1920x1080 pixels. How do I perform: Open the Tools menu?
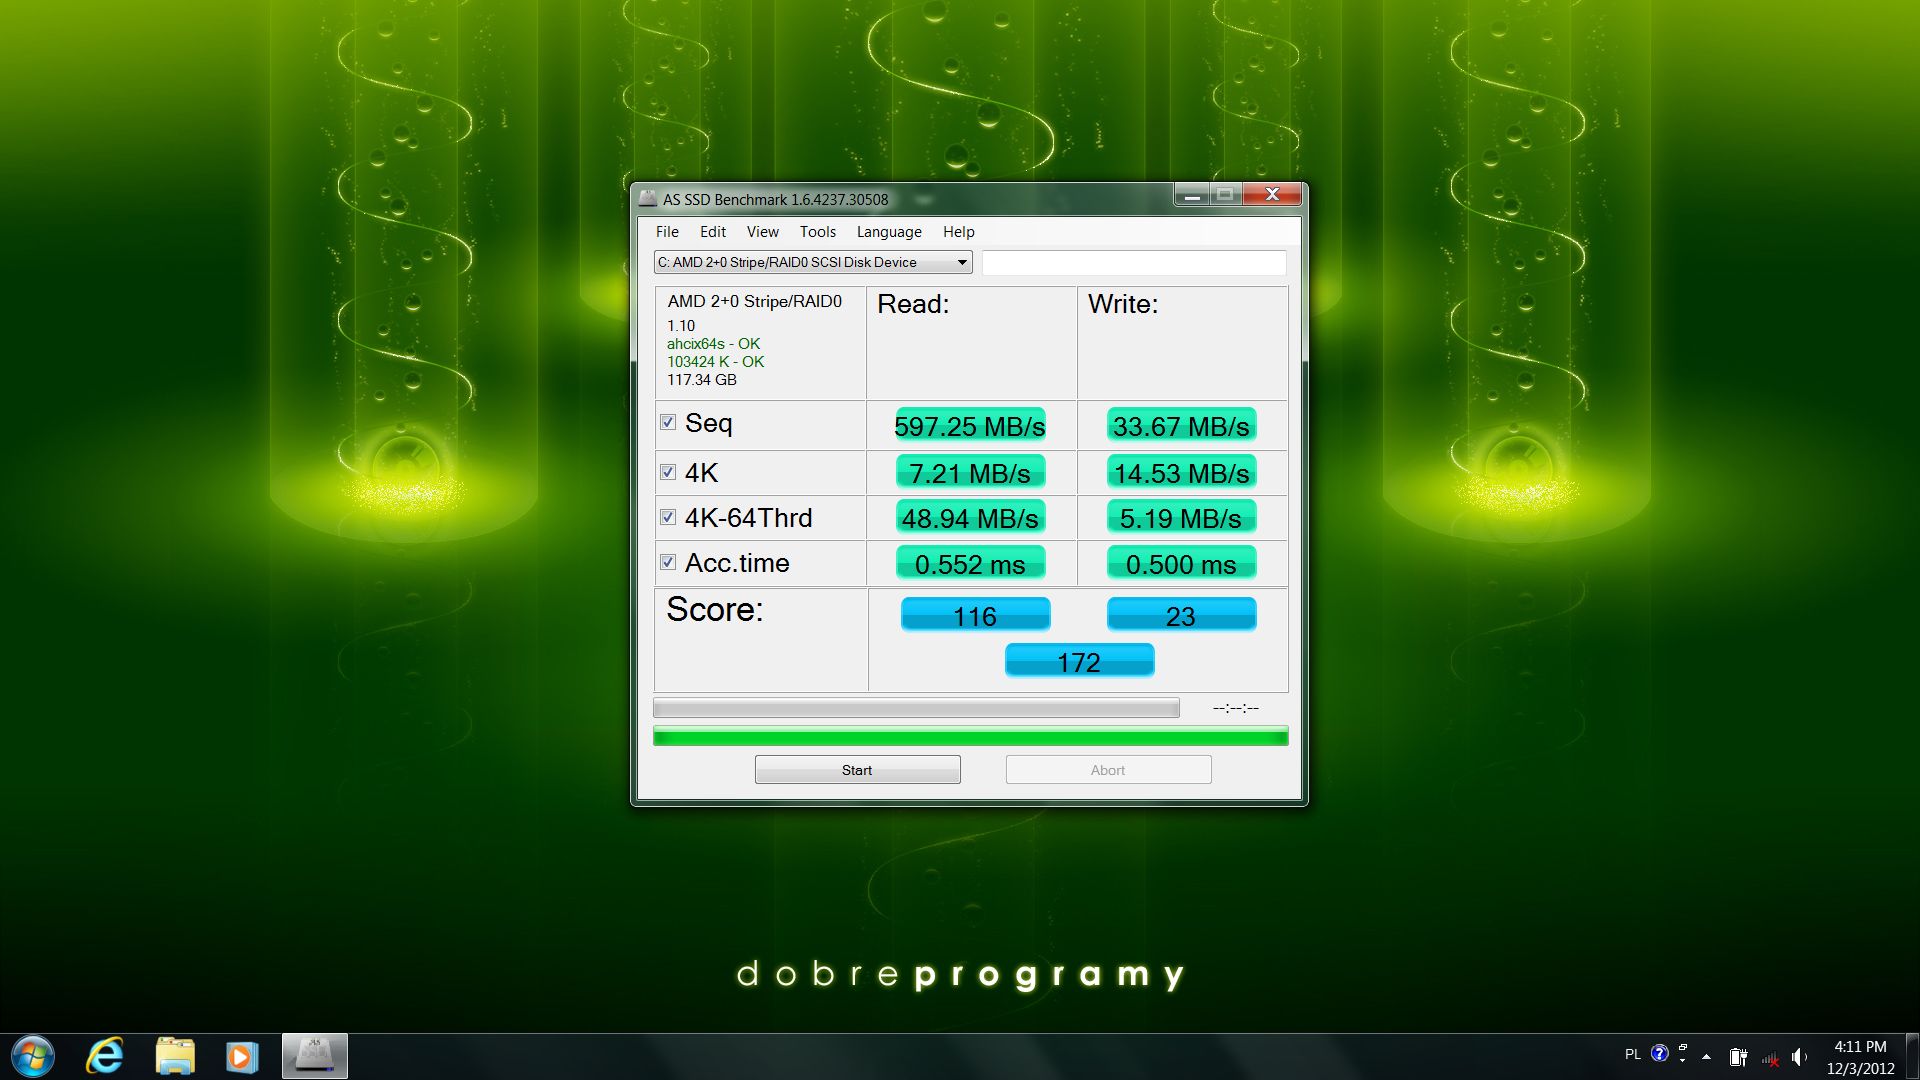click(x=818, y=232)
